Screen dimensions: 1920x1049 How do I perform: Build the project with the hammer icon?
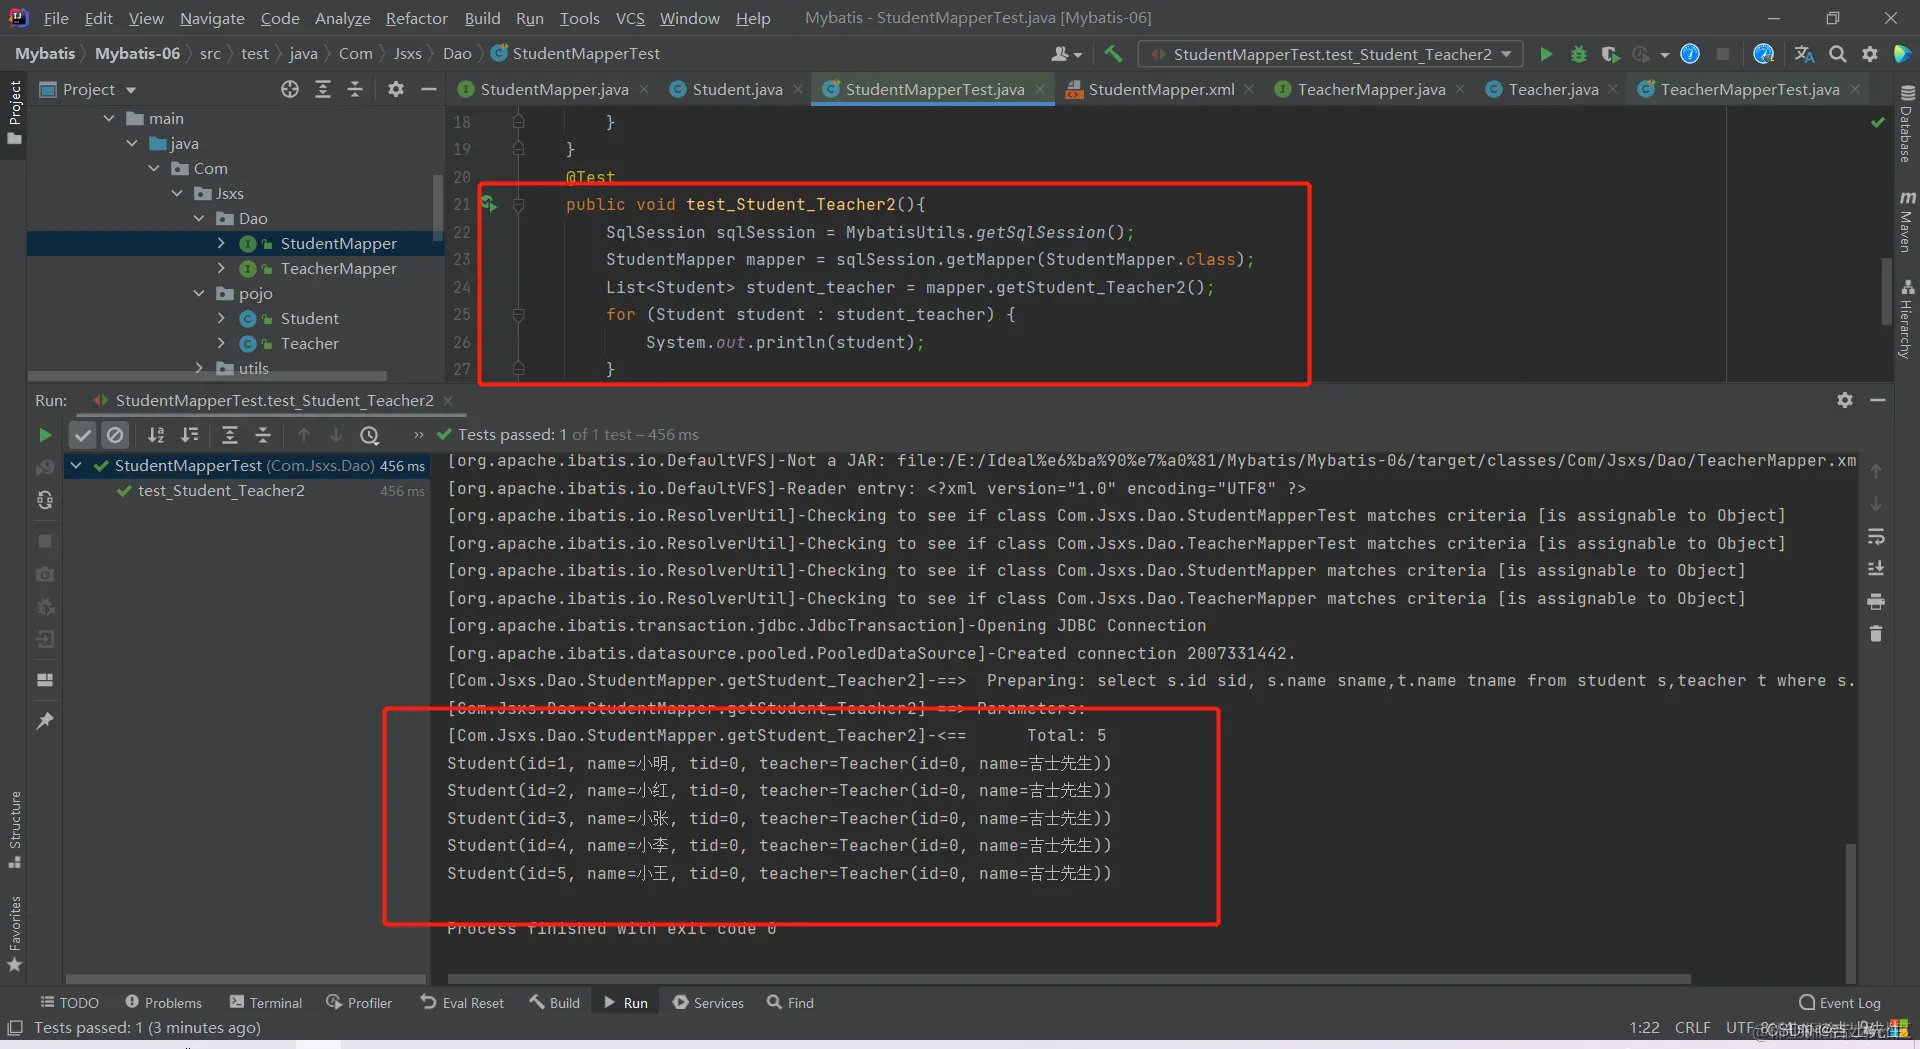1113,54
